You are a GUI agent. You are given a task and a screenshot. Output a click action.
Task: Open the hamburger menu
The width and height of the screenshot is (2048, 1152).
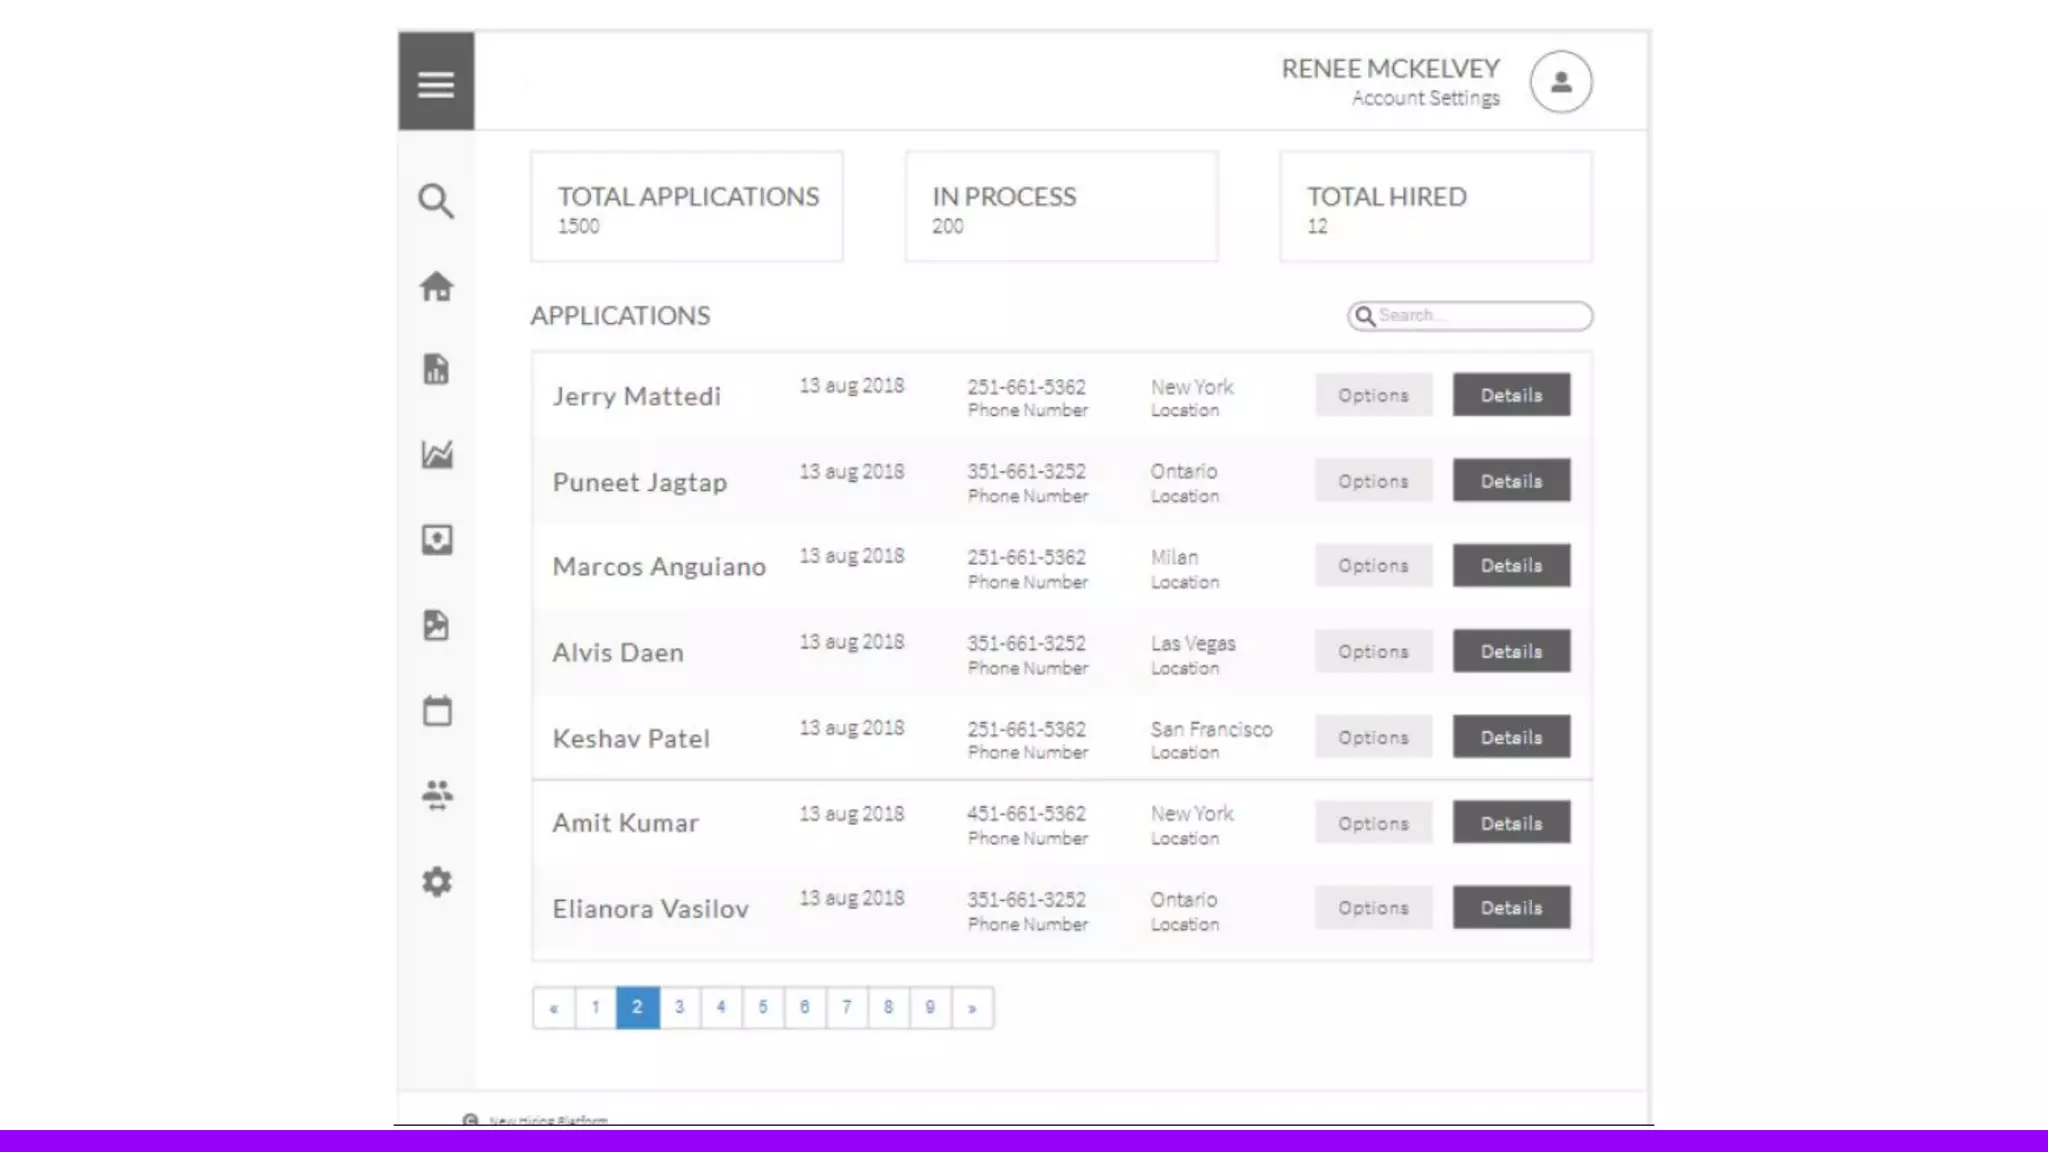436,83
